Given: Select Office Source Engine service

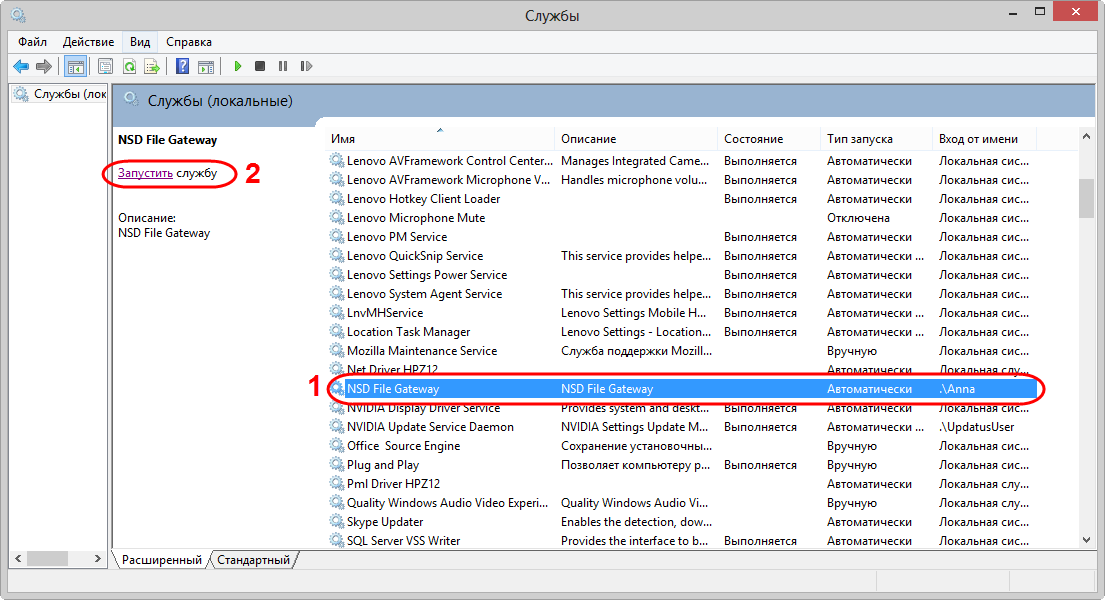Looking at the screenshot, I should (x=683, y=446).
